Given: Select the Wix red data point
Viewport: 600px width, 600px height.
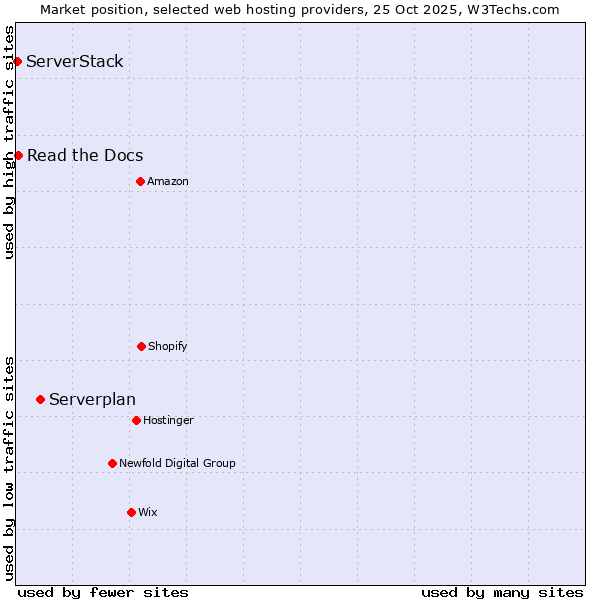Looking at the screenshot, I should [x=131, y=512].
